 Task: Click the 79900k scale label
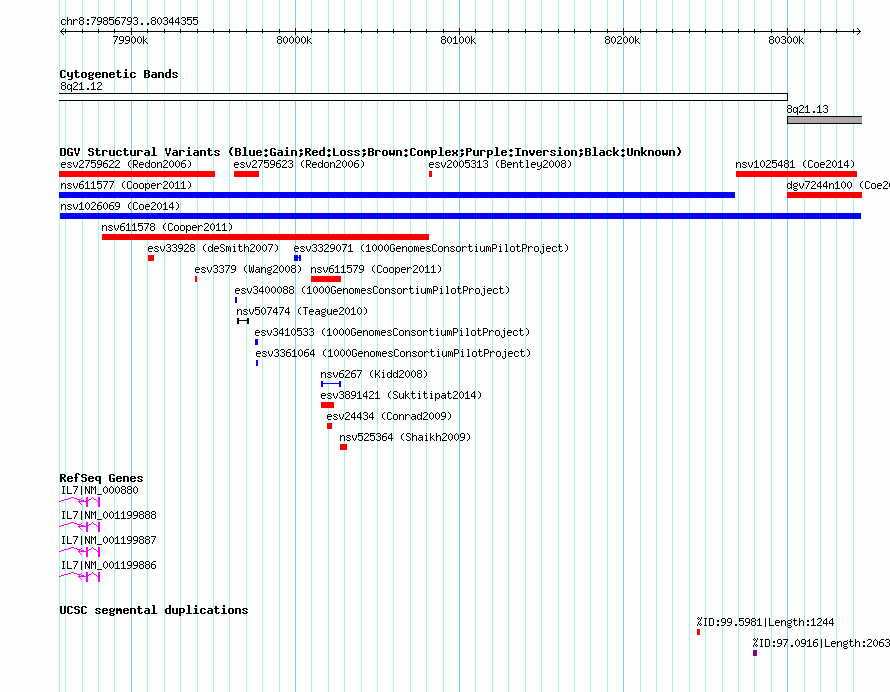[x=130, y=40]
